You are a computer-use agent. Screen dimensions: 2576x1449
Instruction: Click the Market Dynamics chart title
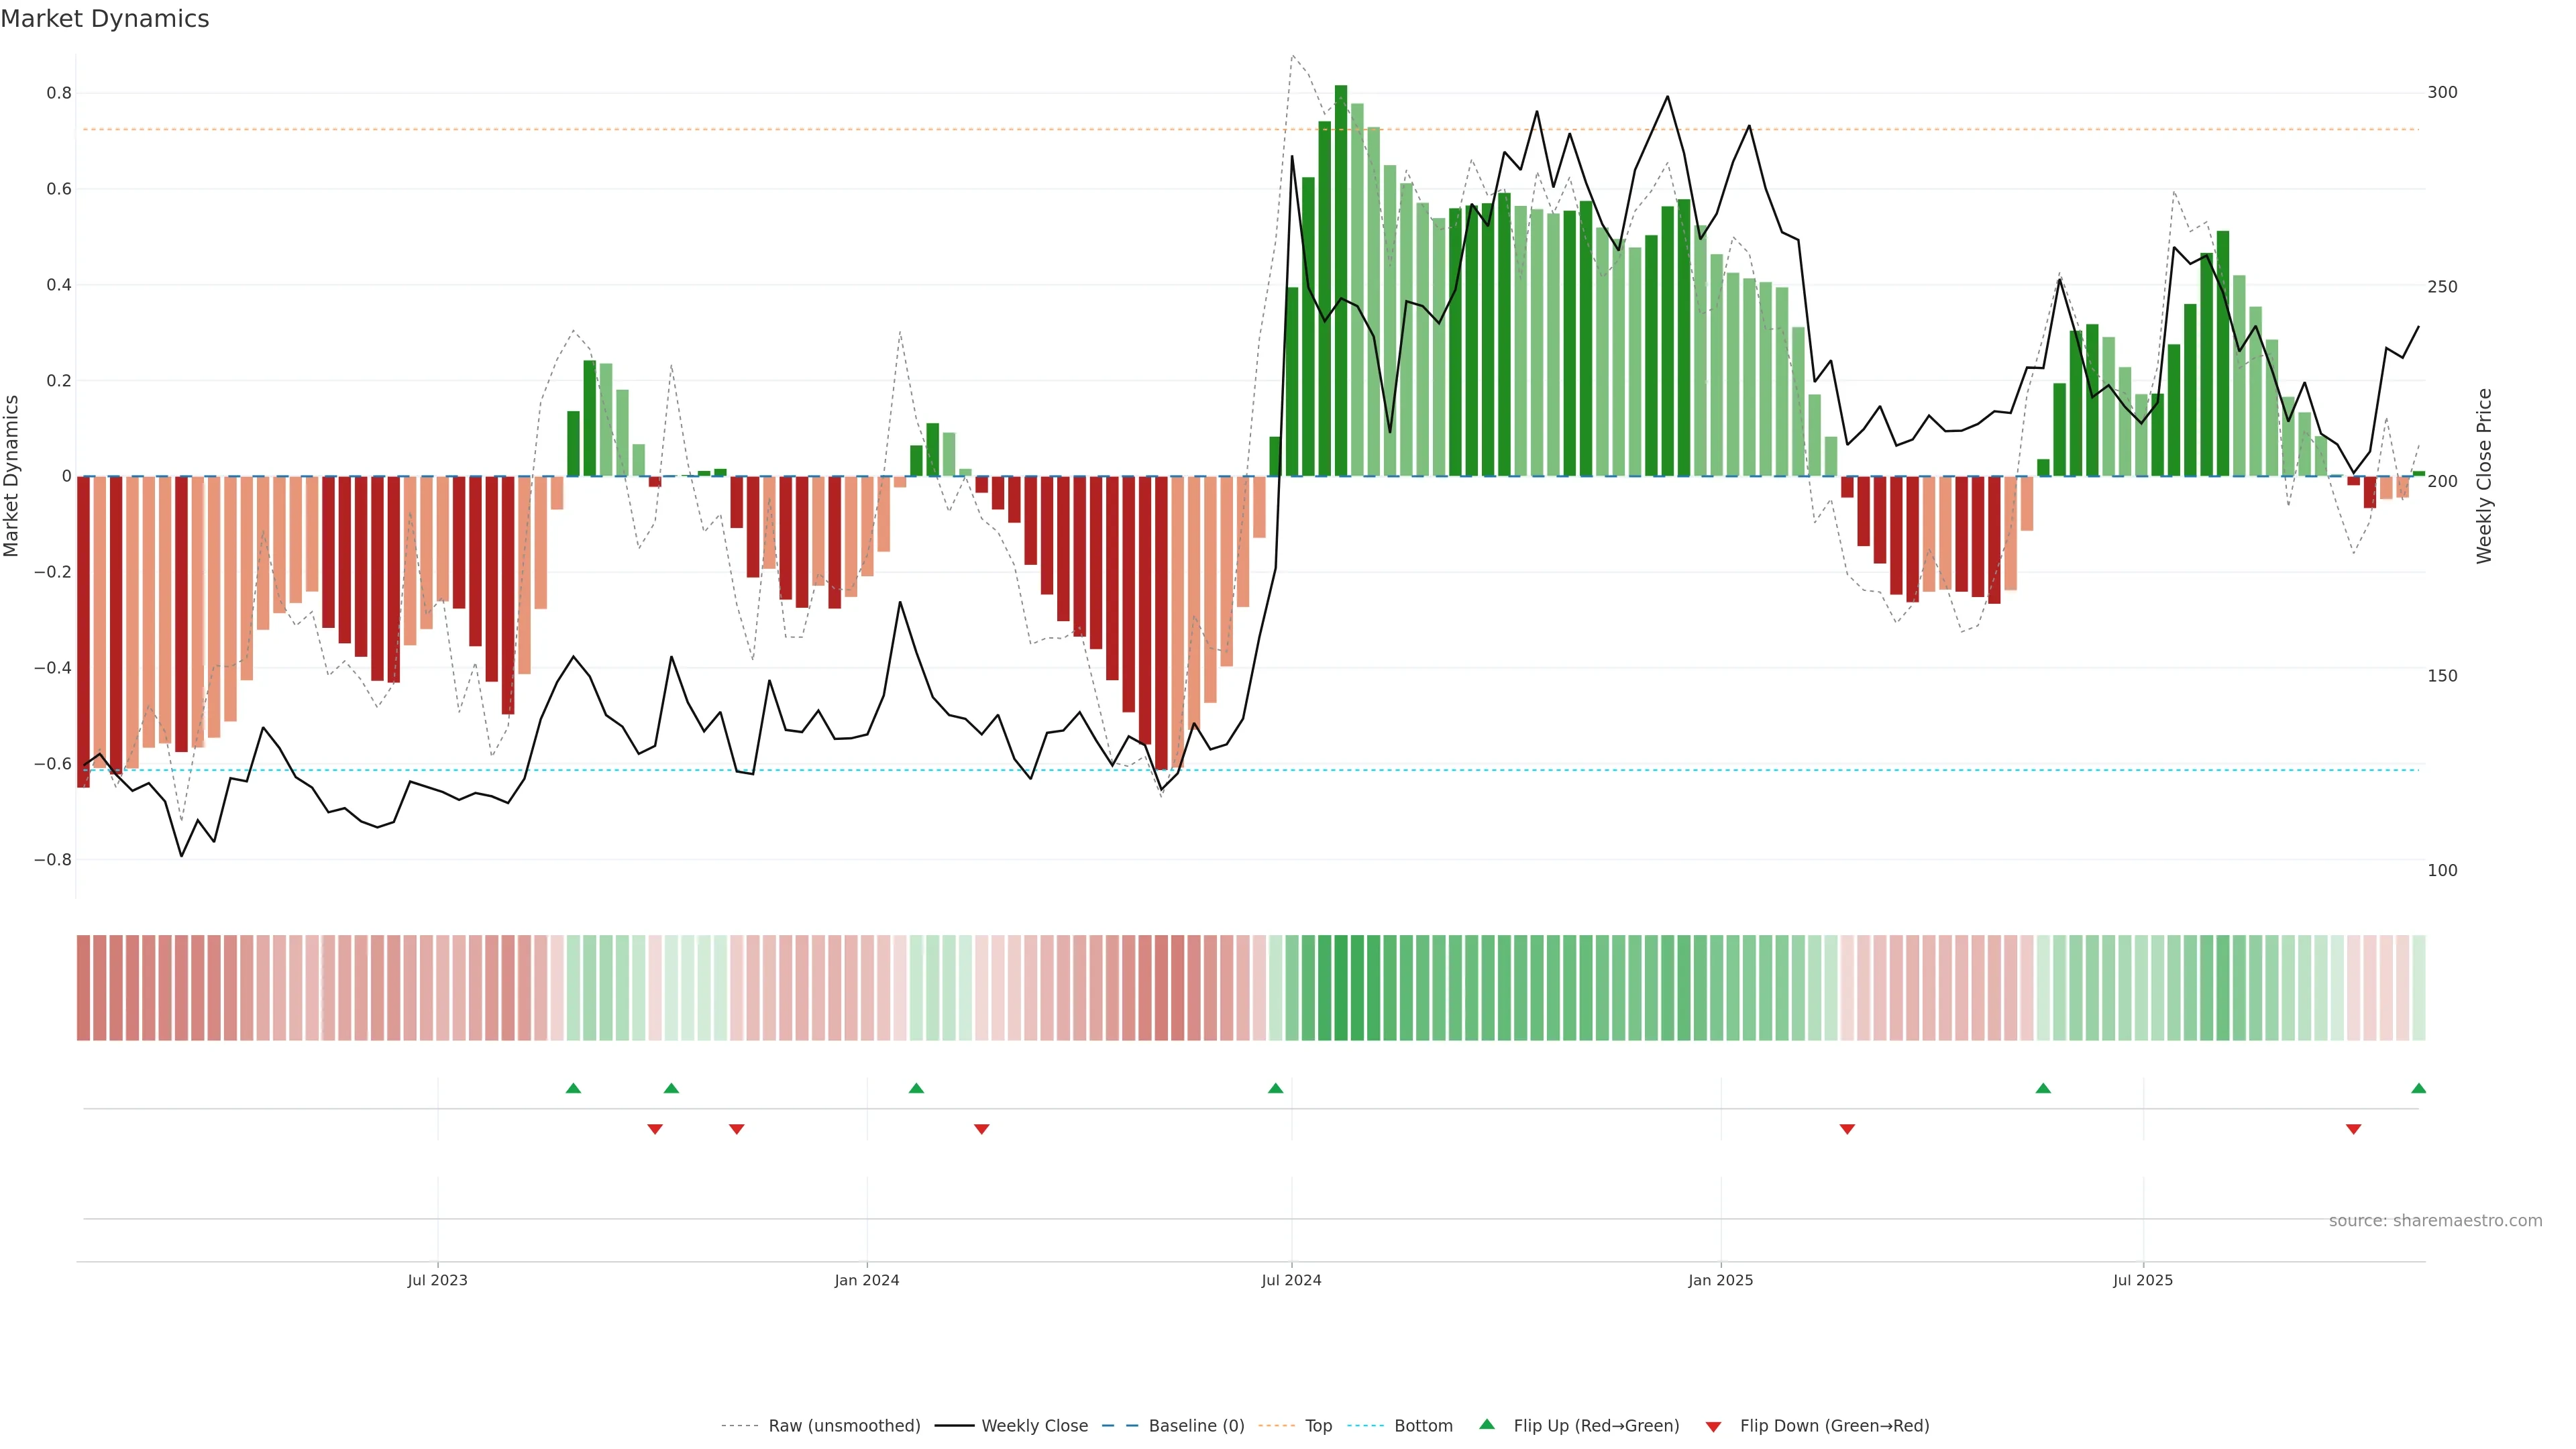105,19
